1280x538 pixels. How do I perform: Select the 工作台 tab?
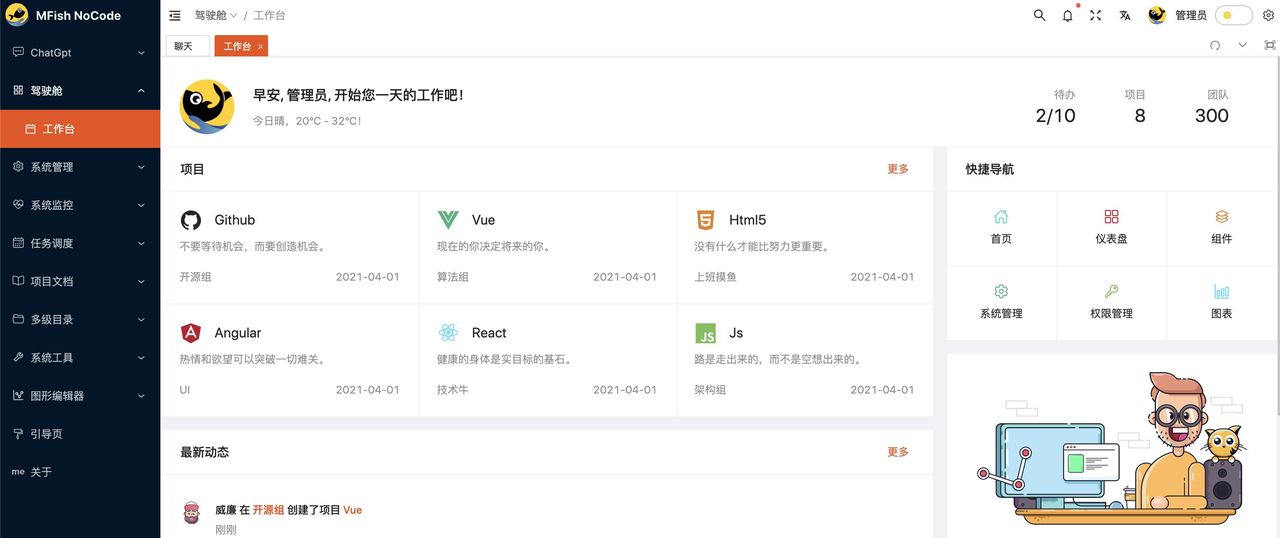241,46
